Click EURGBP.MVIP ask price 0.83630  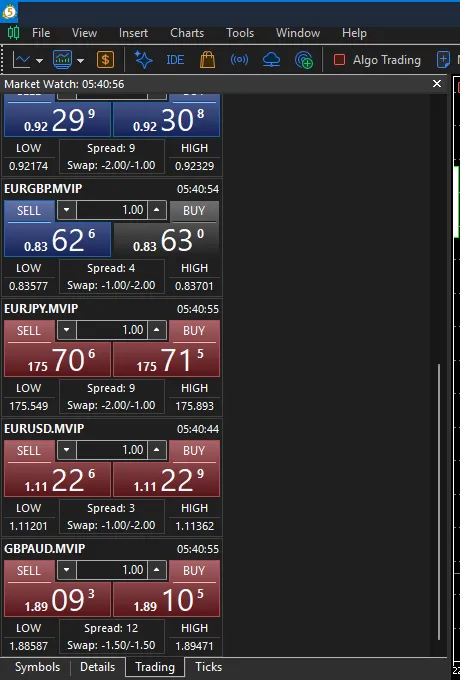click(166, 240)
